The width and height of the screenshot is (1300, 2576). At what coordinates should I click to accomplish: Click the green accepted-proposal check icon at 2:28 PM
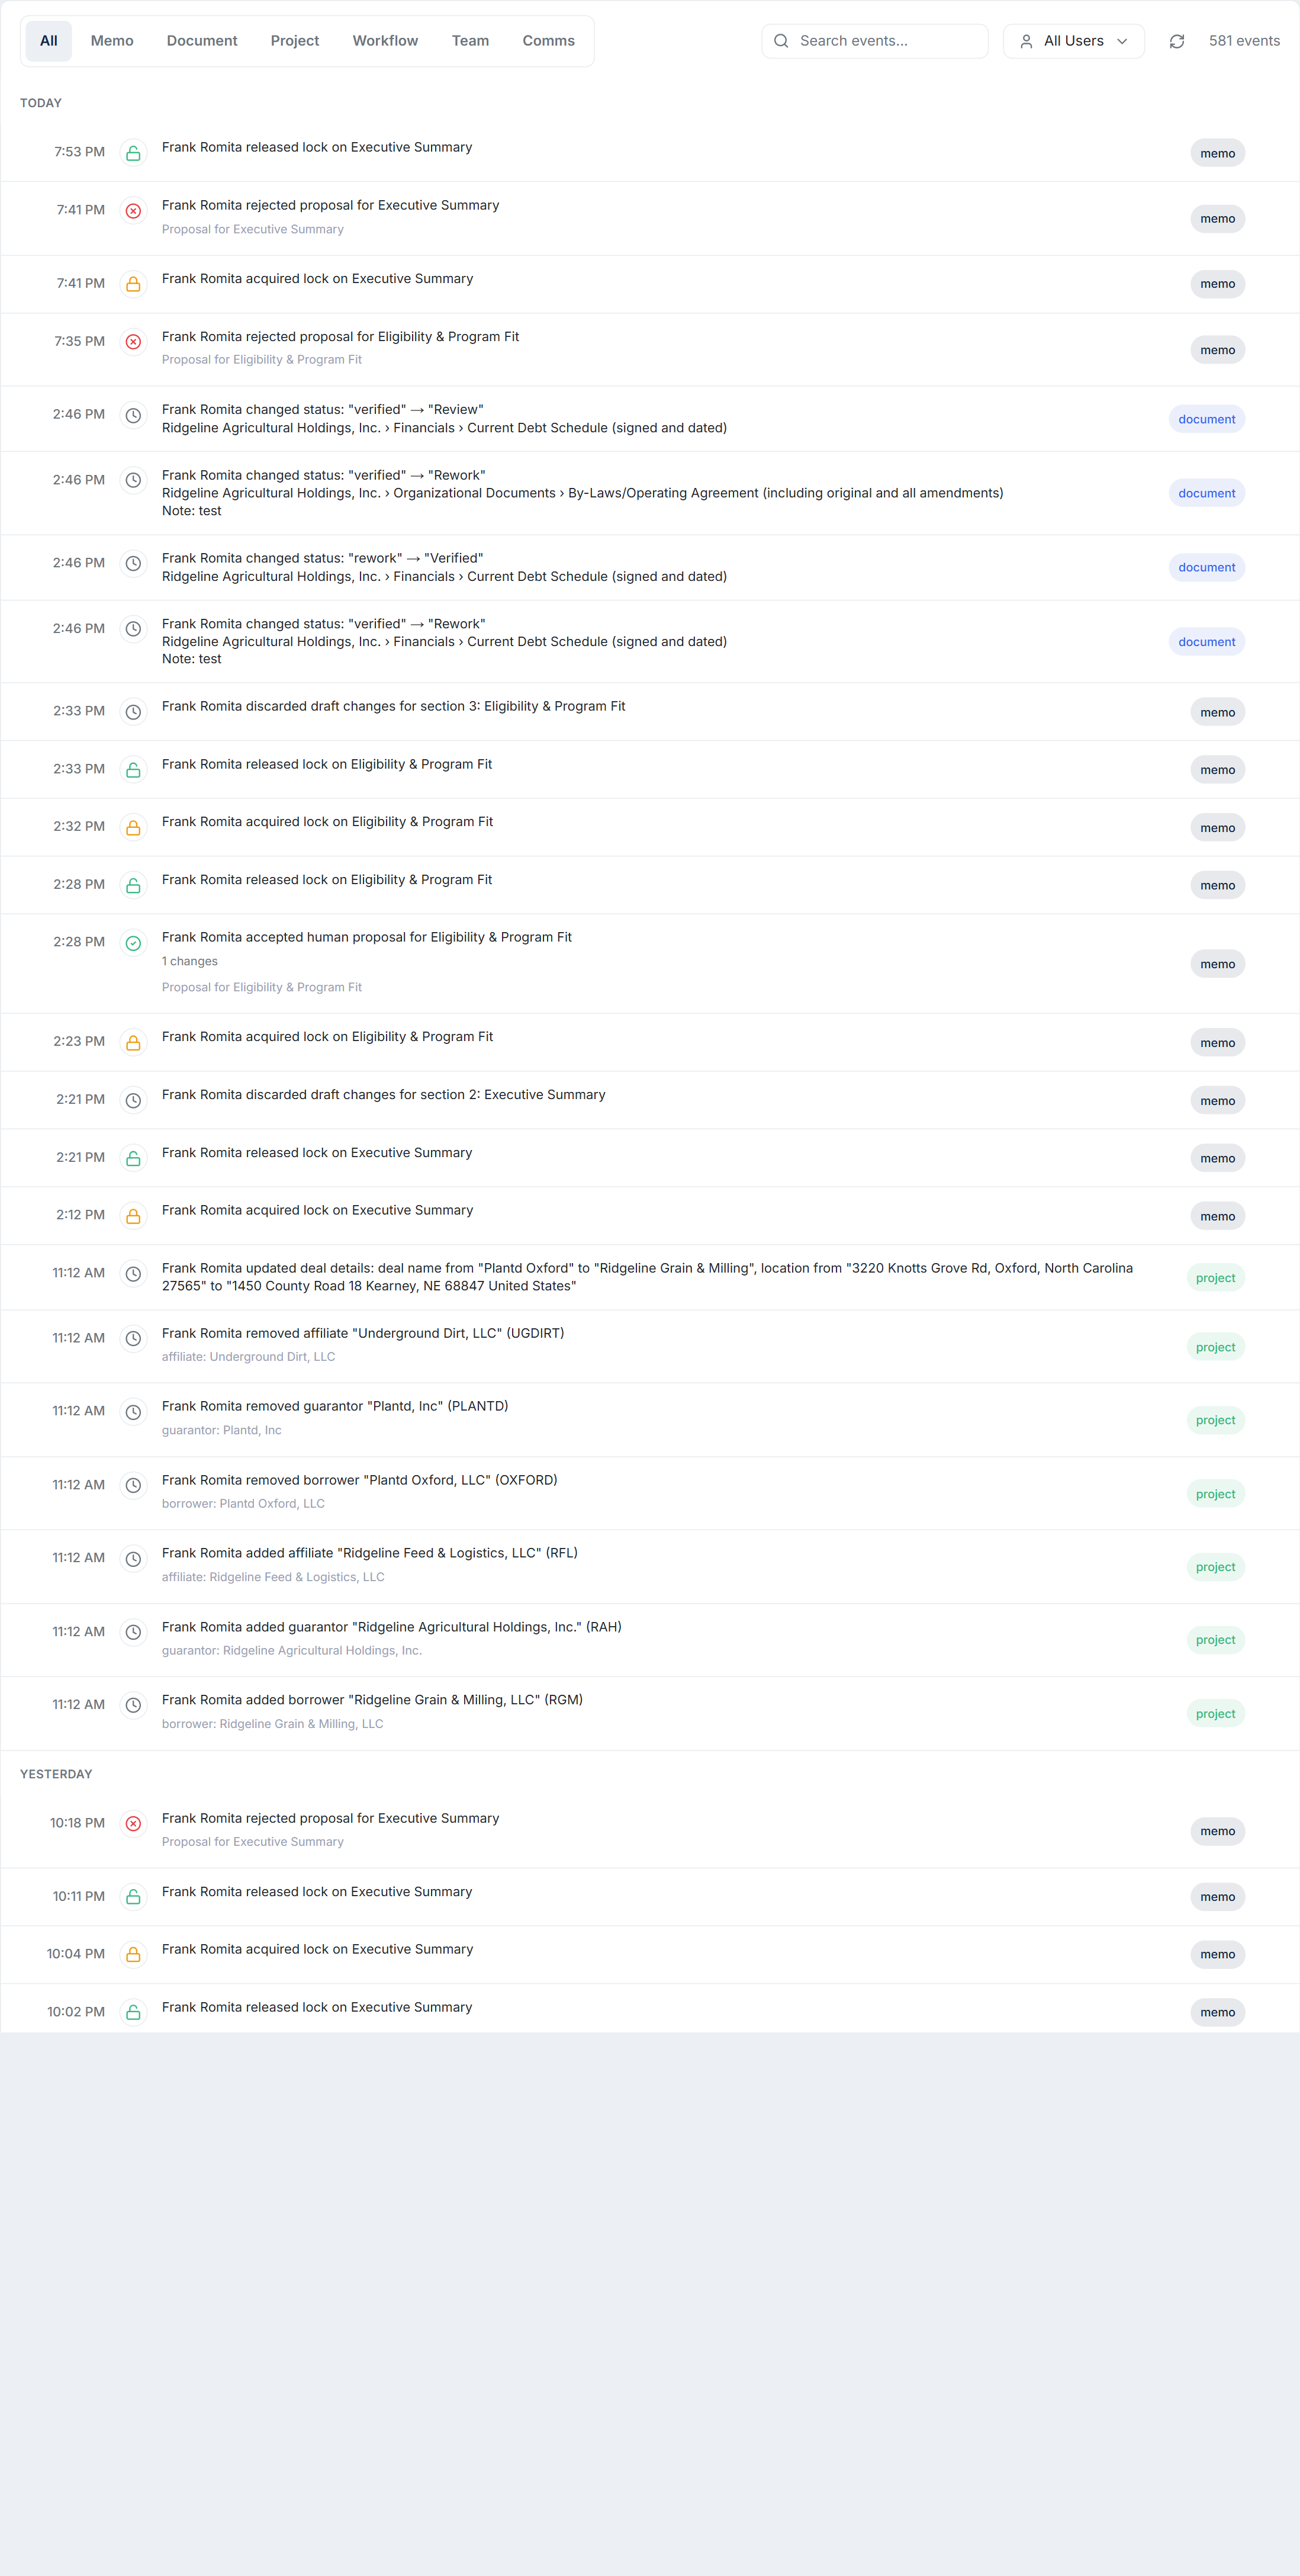(x=133, y=942)
